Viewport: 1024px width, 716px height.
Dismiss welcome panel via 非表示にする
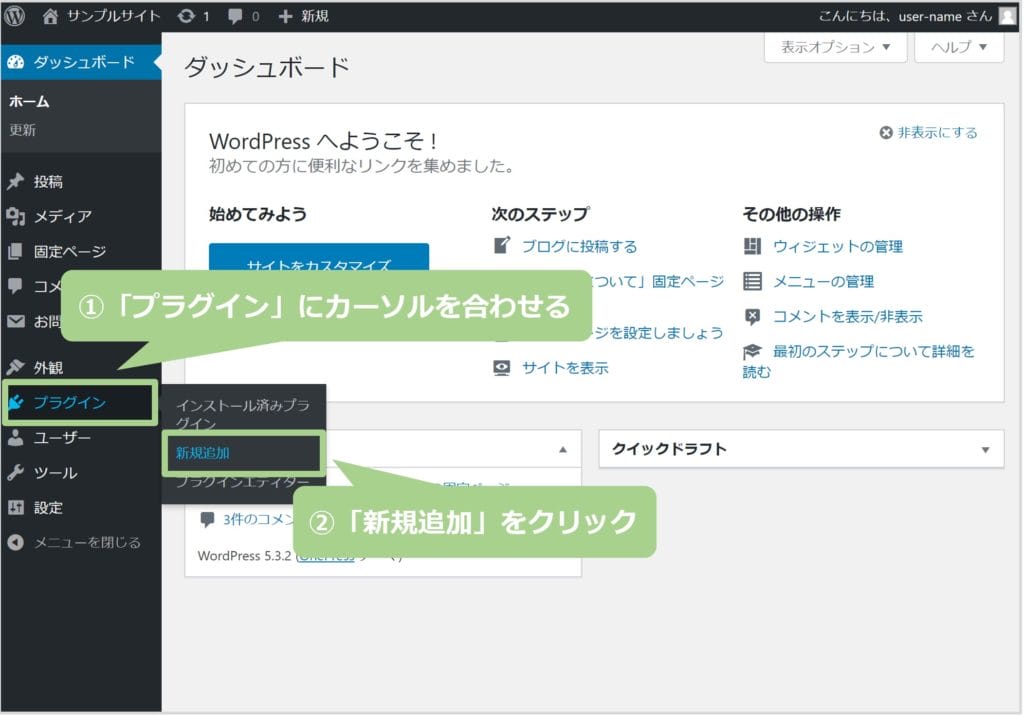(929, 133)
